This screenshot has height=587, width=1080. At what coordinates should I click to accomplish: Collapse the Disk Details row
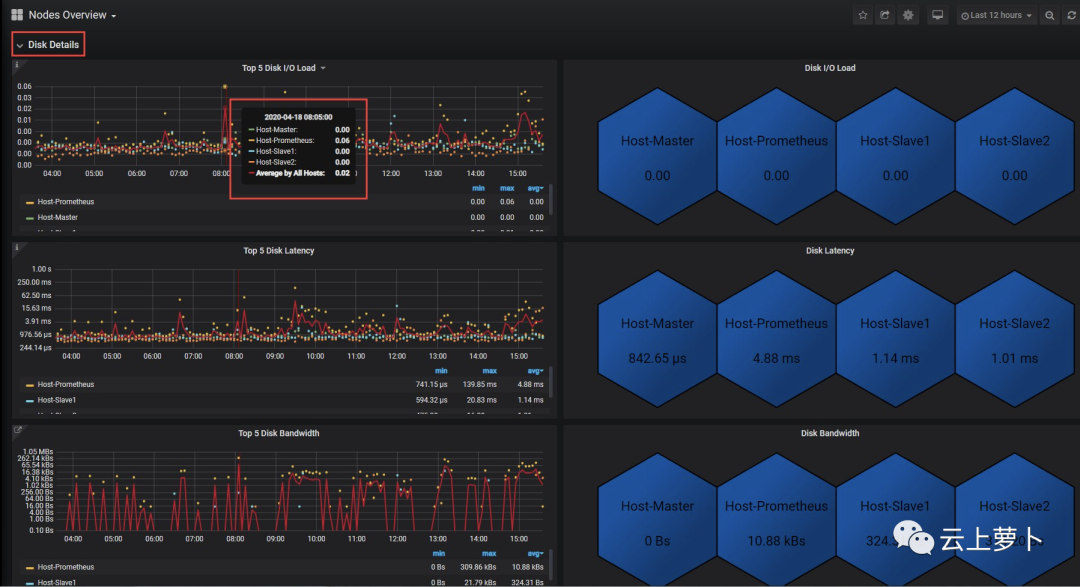(48, 45)
